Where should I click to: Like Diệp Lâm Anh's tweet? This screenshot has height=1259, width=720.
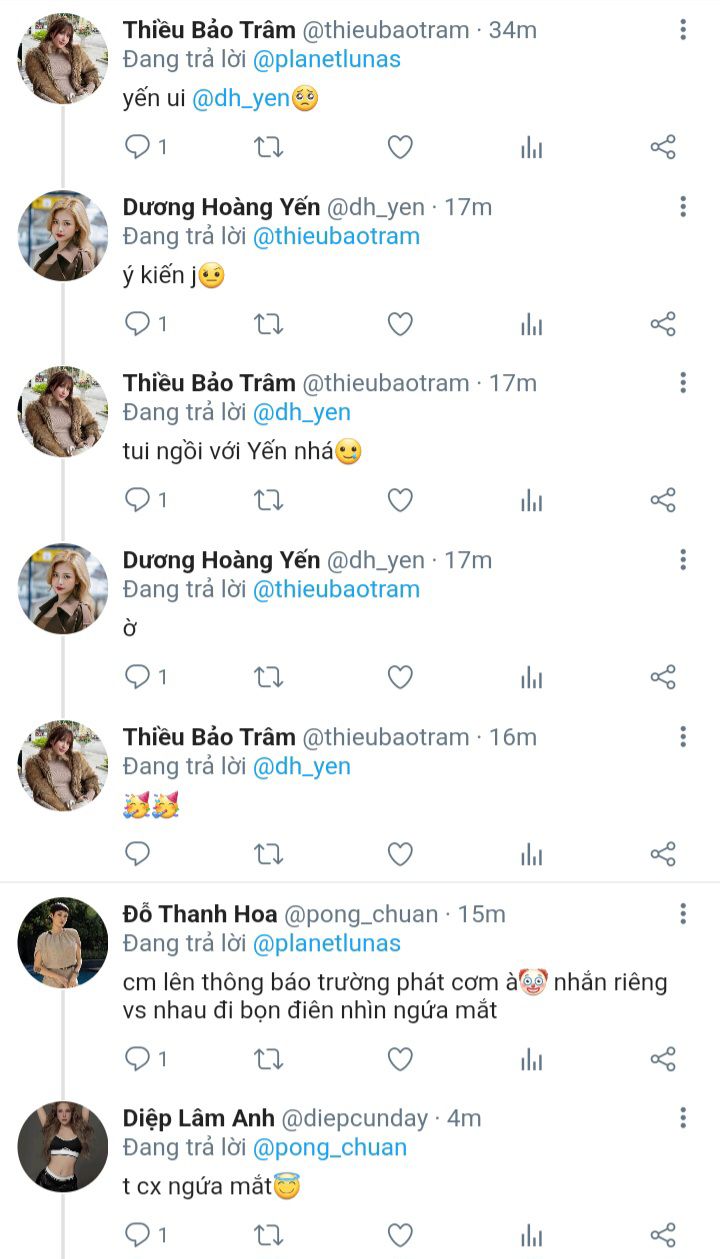(400, 1235)
